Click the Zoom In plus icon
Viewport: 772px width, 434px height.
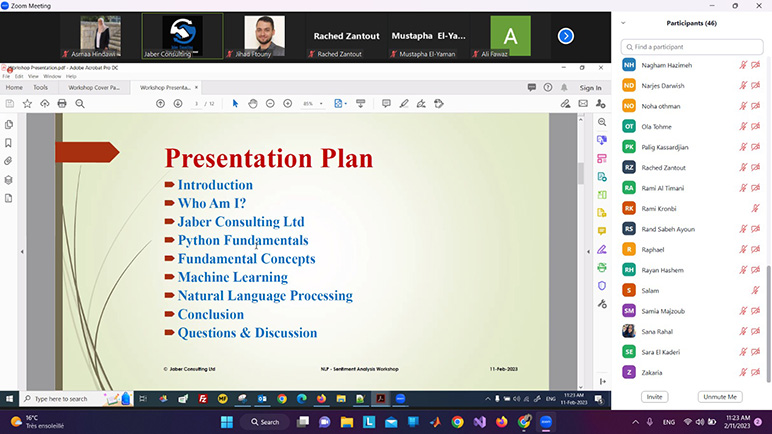click(x=288, y=103)
